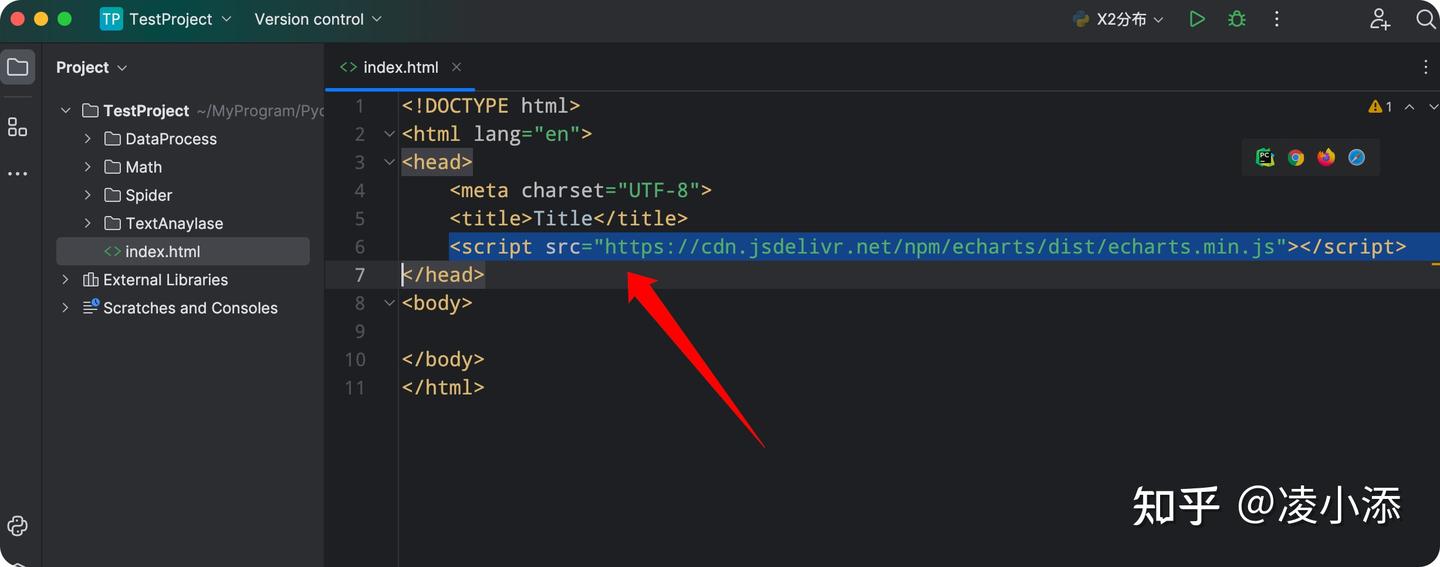
Task: Open page in Firefox browser
Action: tap(1326, 157)
